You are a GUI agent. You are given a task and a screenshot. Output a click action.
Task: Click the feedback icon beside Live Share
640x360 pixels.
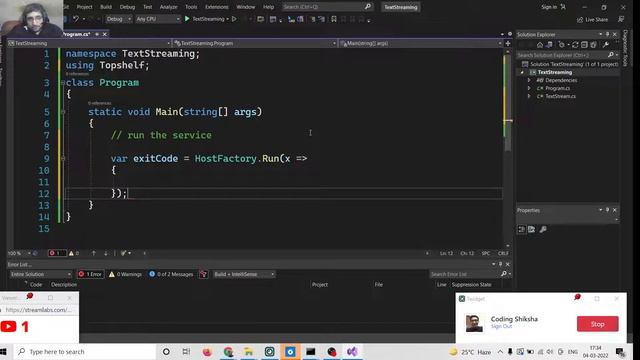coord(621,19)
